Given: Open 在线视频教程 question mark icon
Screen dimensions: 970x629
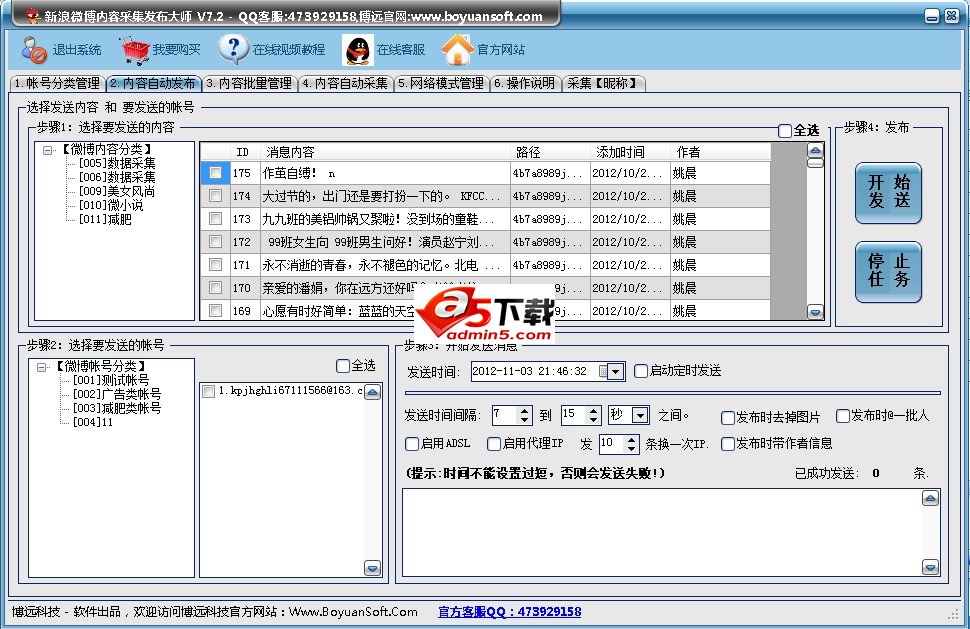Looking at the screenshot, I should point(233,50).
